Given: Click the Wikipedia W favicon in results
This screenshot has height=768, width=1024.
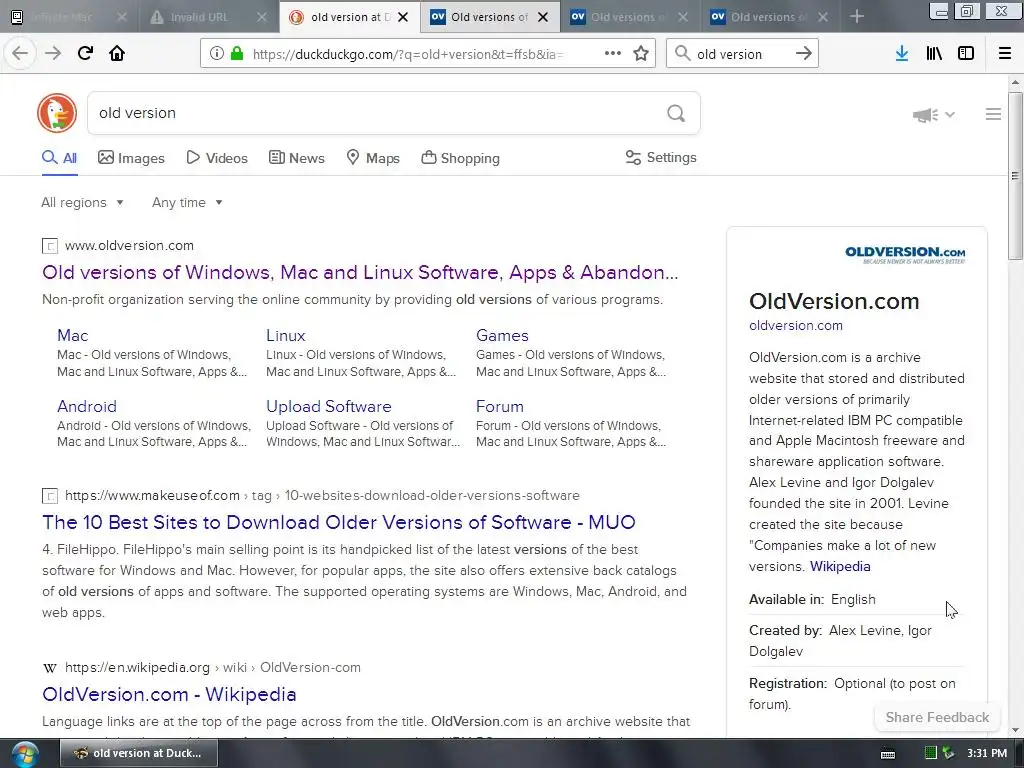Looking at the screenshot, I should tap(50, 668).
